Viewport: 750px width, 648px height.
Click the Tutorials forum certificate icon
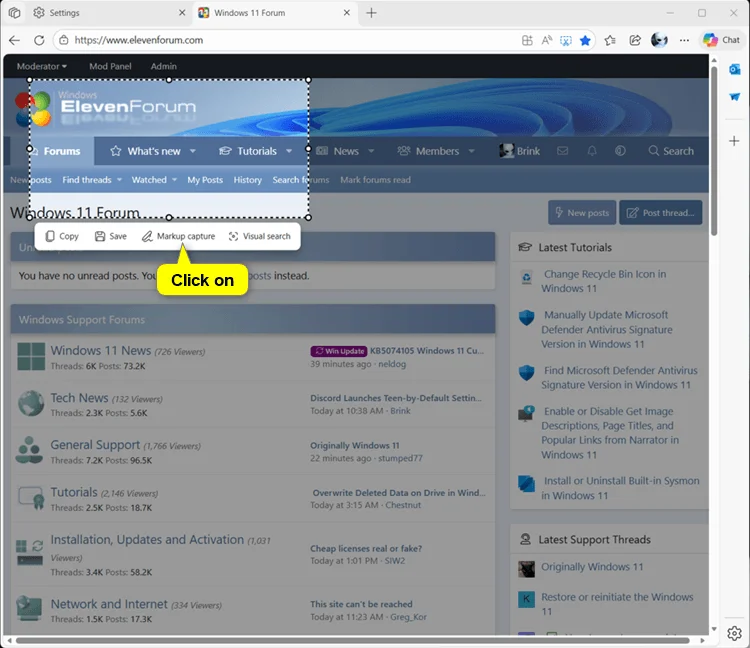[x=31, y=499]
